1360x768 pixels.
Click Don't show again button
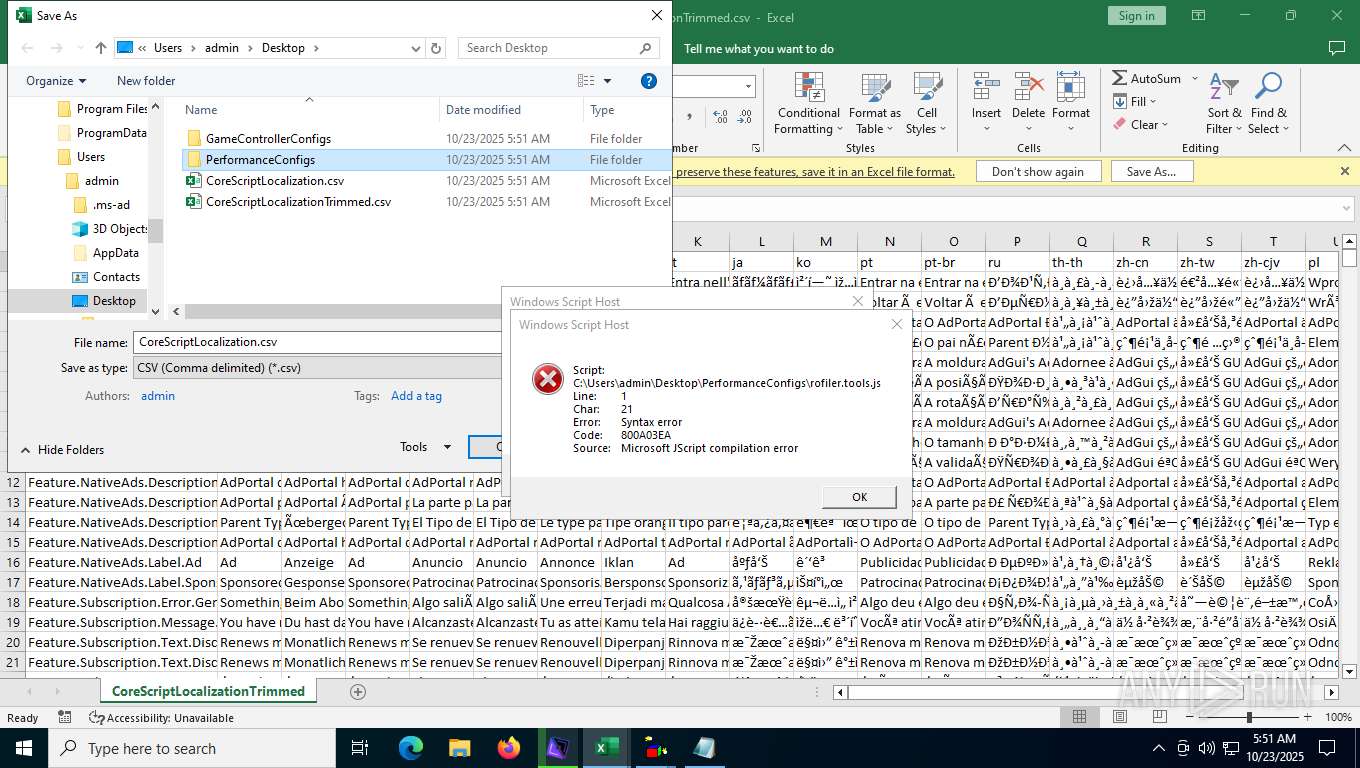tap(1038, 172)
